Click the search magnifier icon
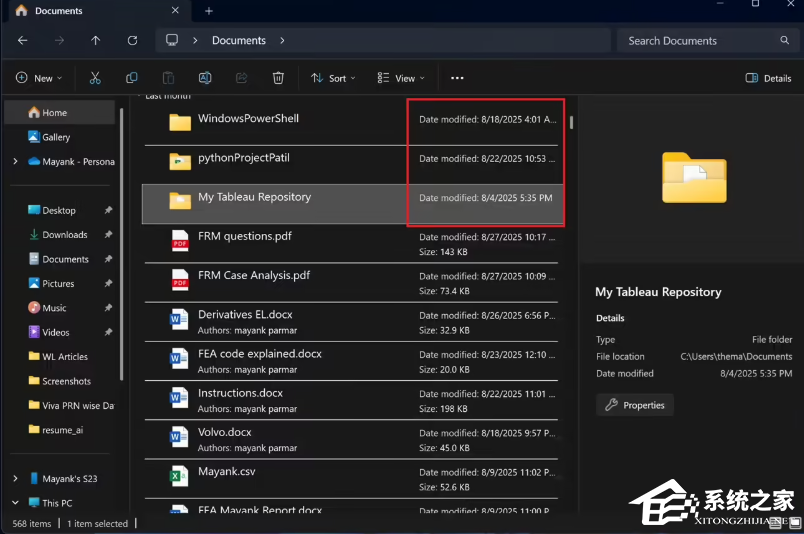This screenshot has height=534, width=804. click(x=784, y=41)
